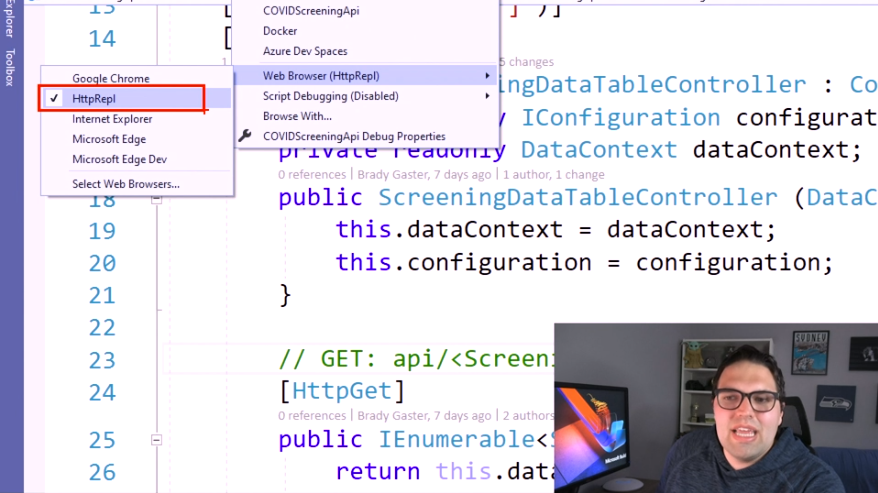Click the webcam video overlay of presenter
This screenshot has width=878, height=493.
(716, 408)
